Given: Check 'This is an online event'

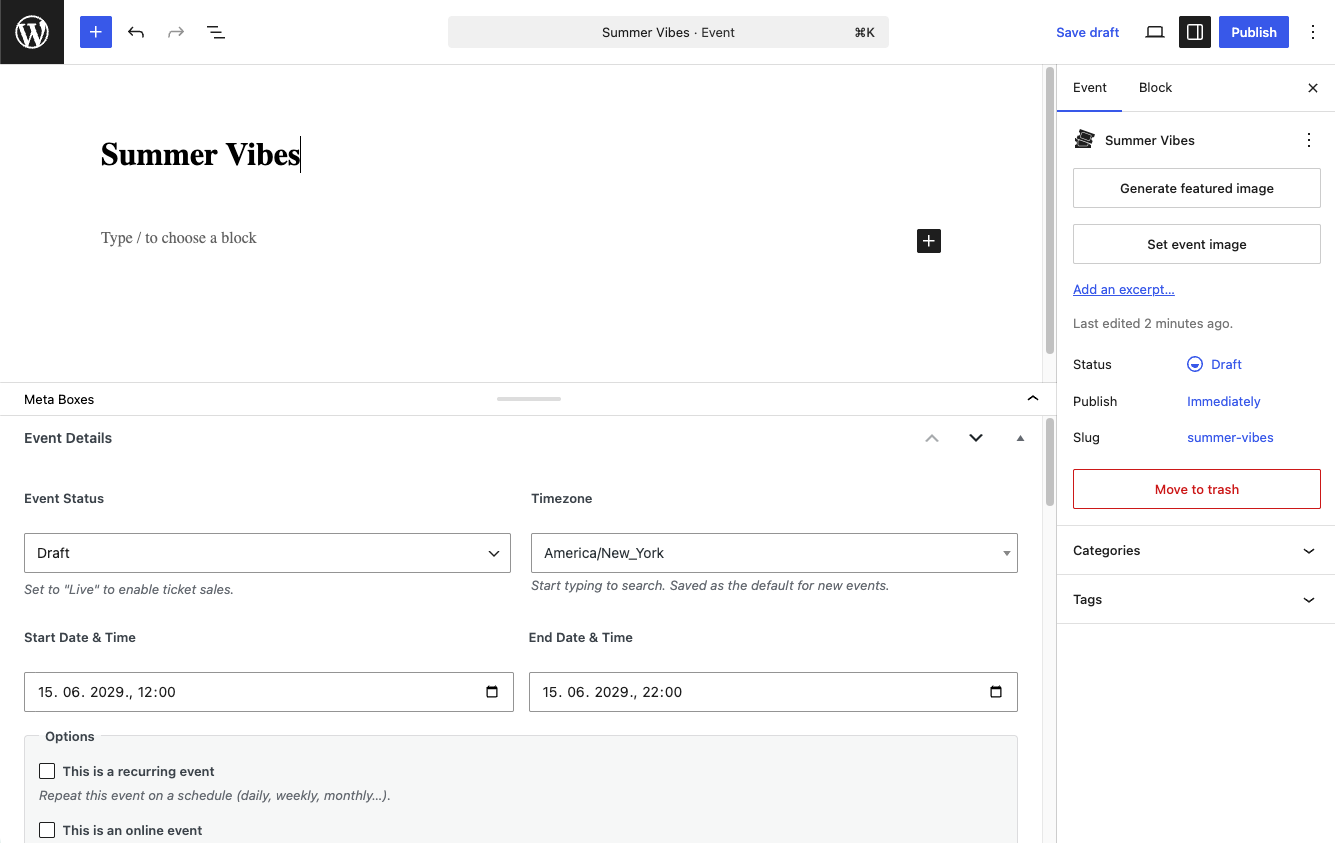Looking at the screenshot, I should pos(47,830).
